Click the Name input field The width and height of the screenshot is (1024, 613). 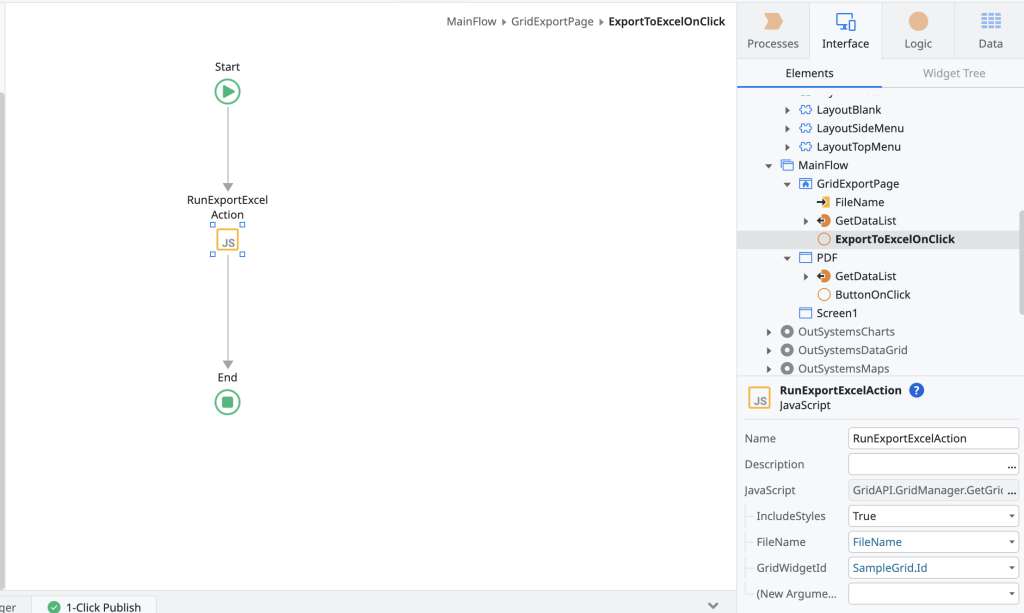(x=932, y=438)
